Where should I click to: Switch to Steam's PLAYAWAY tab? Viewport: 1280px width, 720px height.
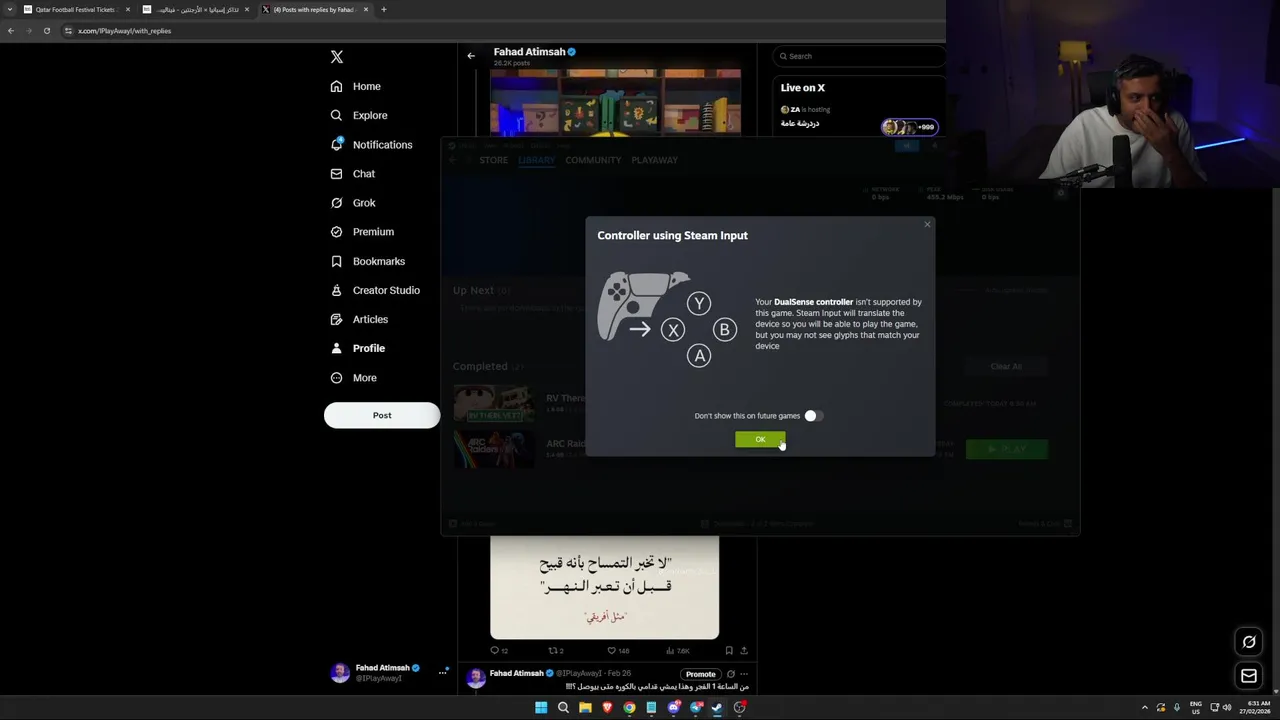pyautogui.click(x=654, y=160)
